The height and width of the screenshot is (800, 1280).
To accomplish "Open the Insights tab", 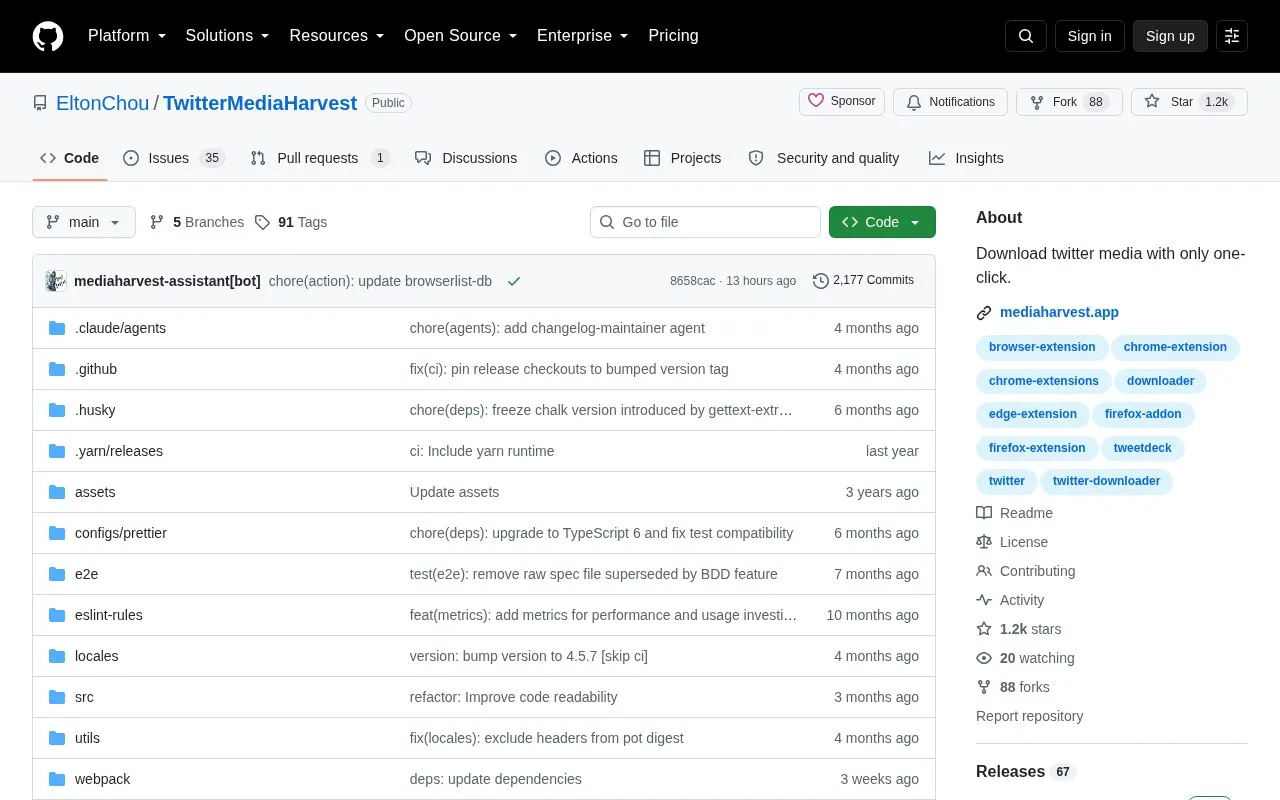I will point(966,158).
